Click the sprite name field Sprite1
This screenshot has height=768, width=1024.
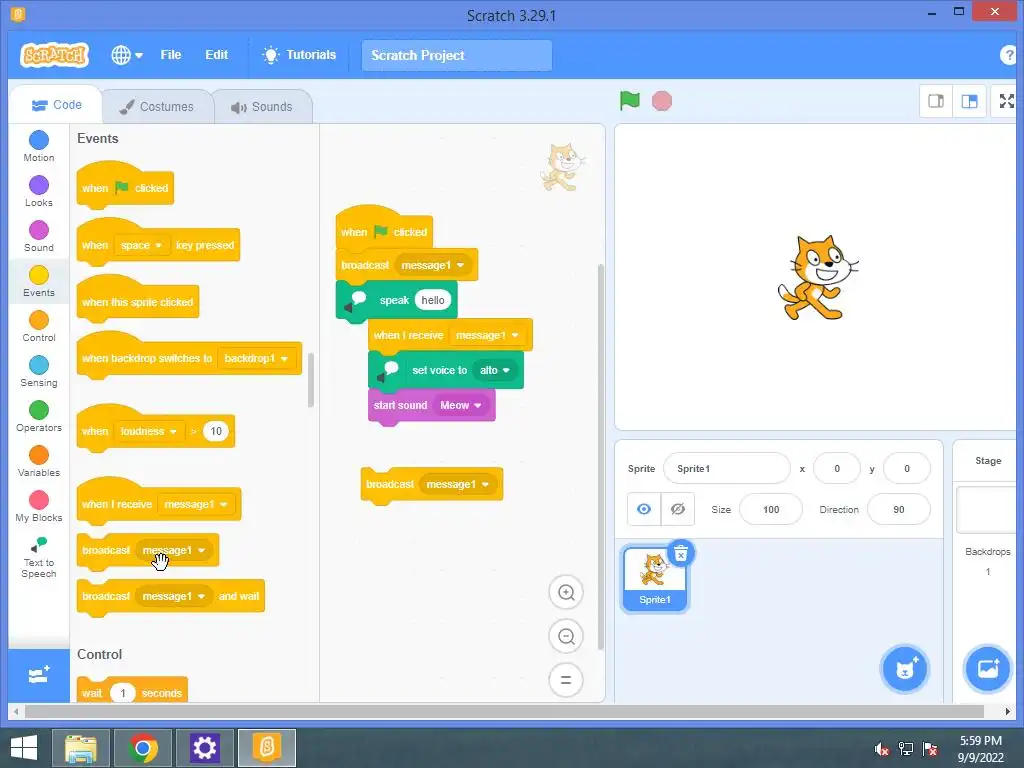pos(727,468)
